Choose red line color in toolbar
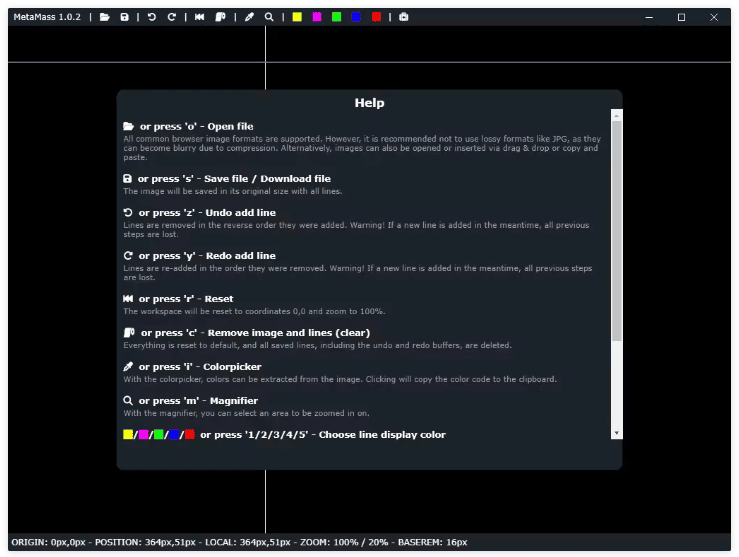Viewport: 739px width, 557px height. pos(376,17)
